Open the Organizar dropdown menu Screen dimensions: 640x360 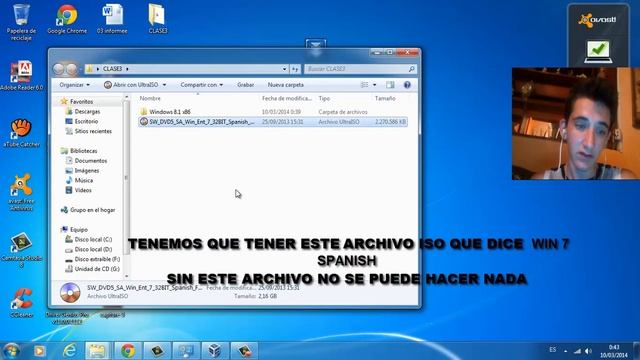[74, 85]
